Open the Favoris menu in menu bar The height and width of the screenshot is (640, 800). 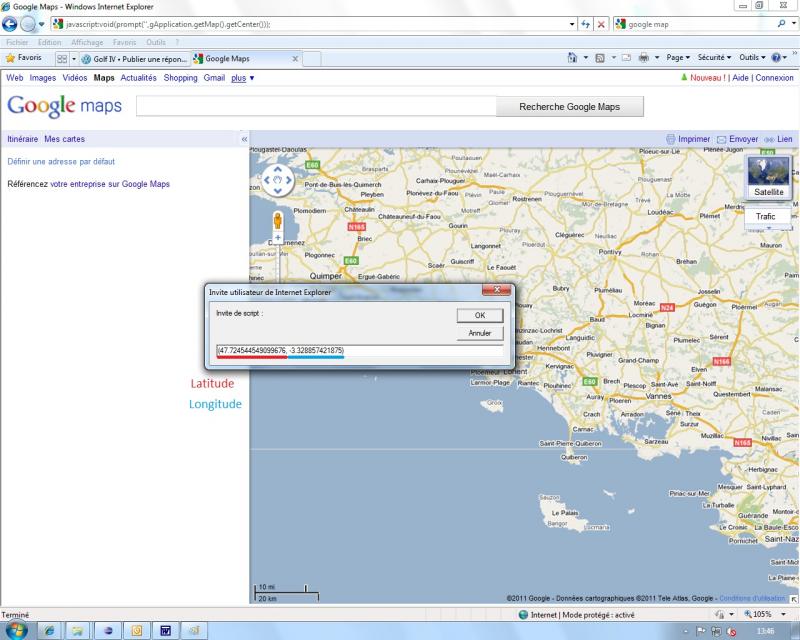tap(124, 42)
